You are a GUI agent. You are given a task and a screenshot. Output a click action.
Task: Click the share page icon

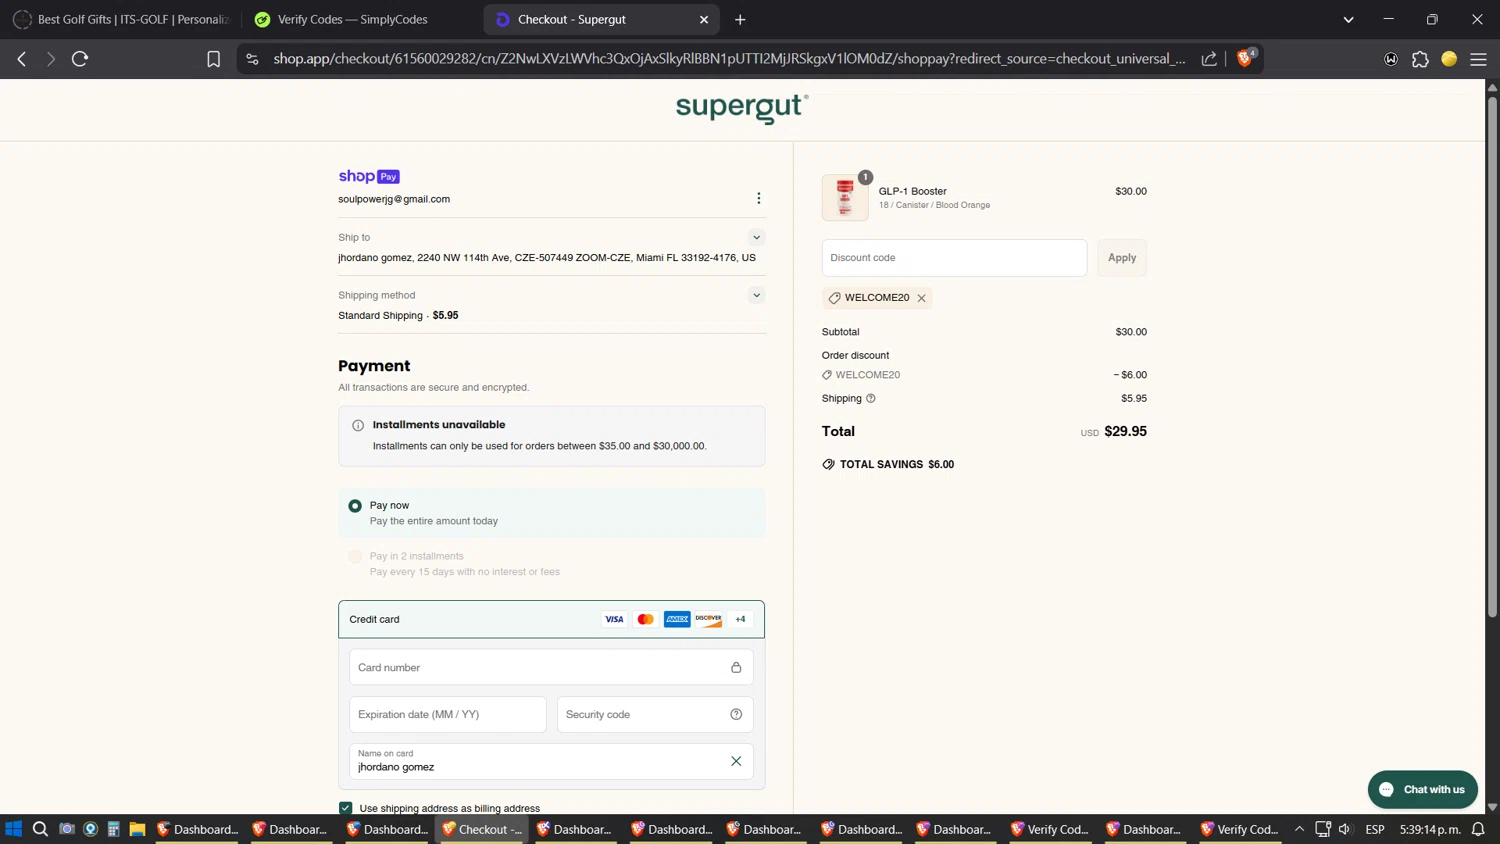[x=1209, y=59]
